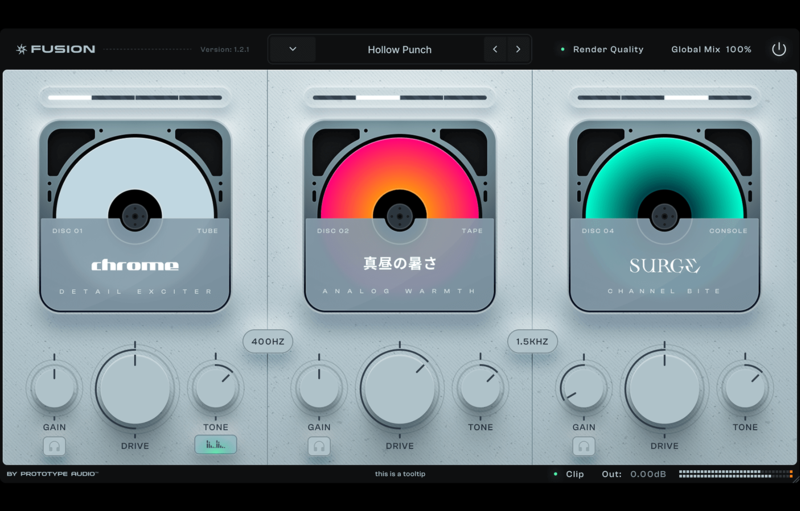Solo the third band with headphone icon
Image resolution: width=800 pixels, height=511 pixels.
(584, 446)
